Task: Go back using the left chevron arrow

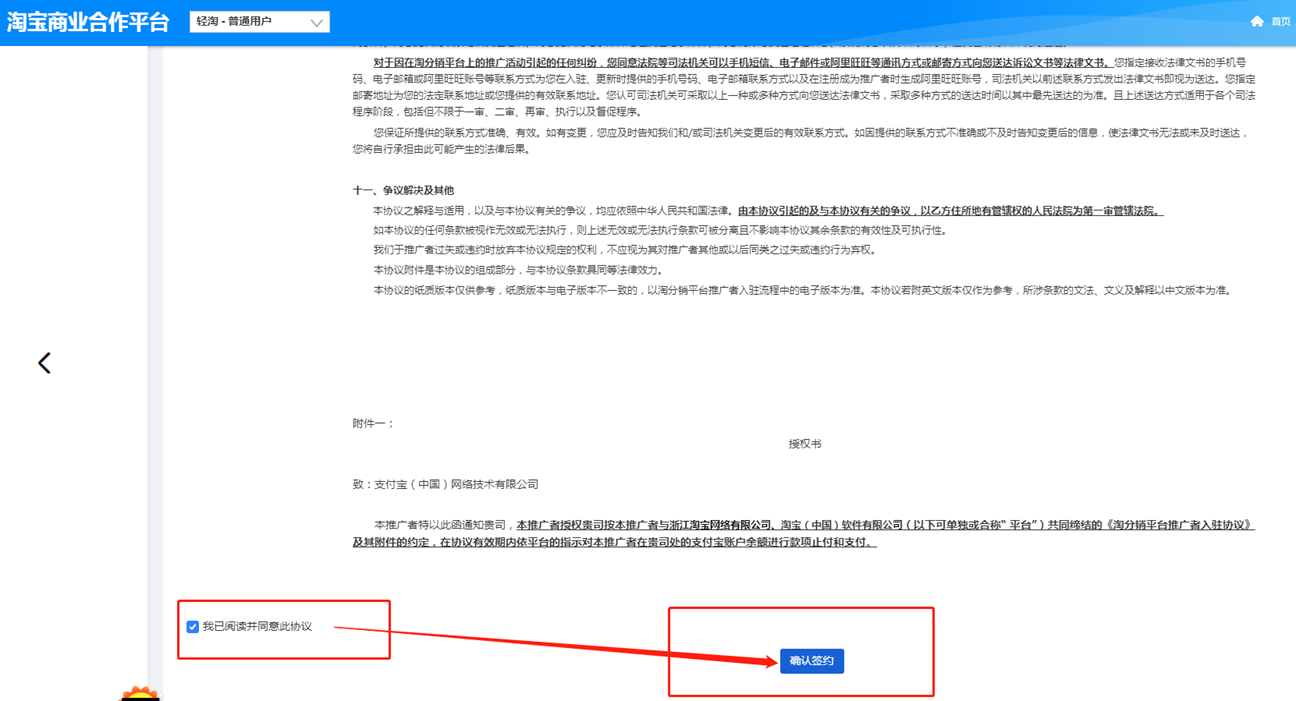Action: coord(44,363)
